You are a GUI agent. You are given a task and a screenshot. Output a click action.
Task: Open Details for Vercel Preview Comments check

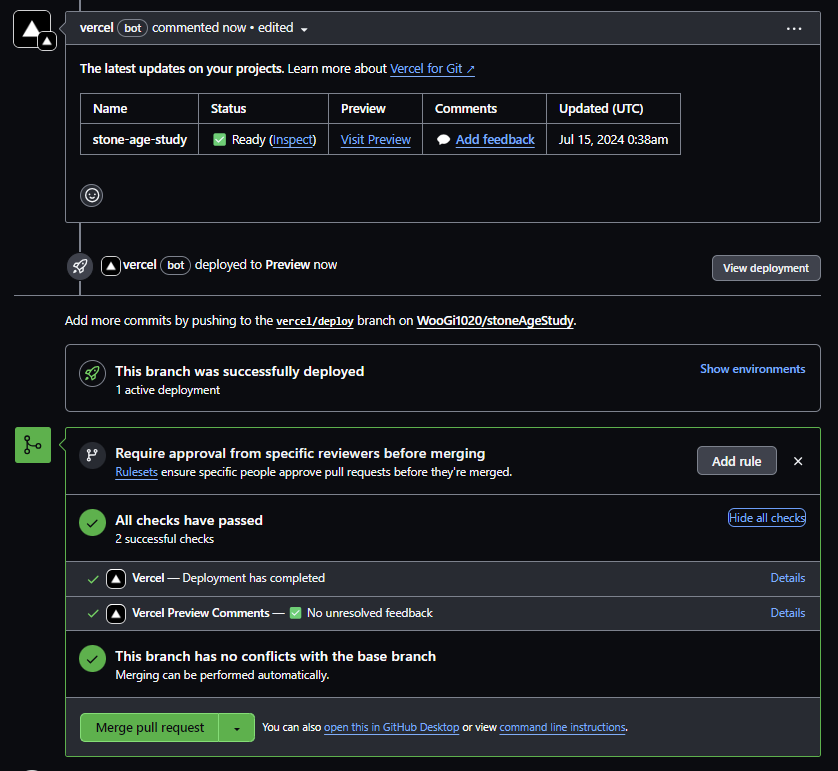pos(787,613)
